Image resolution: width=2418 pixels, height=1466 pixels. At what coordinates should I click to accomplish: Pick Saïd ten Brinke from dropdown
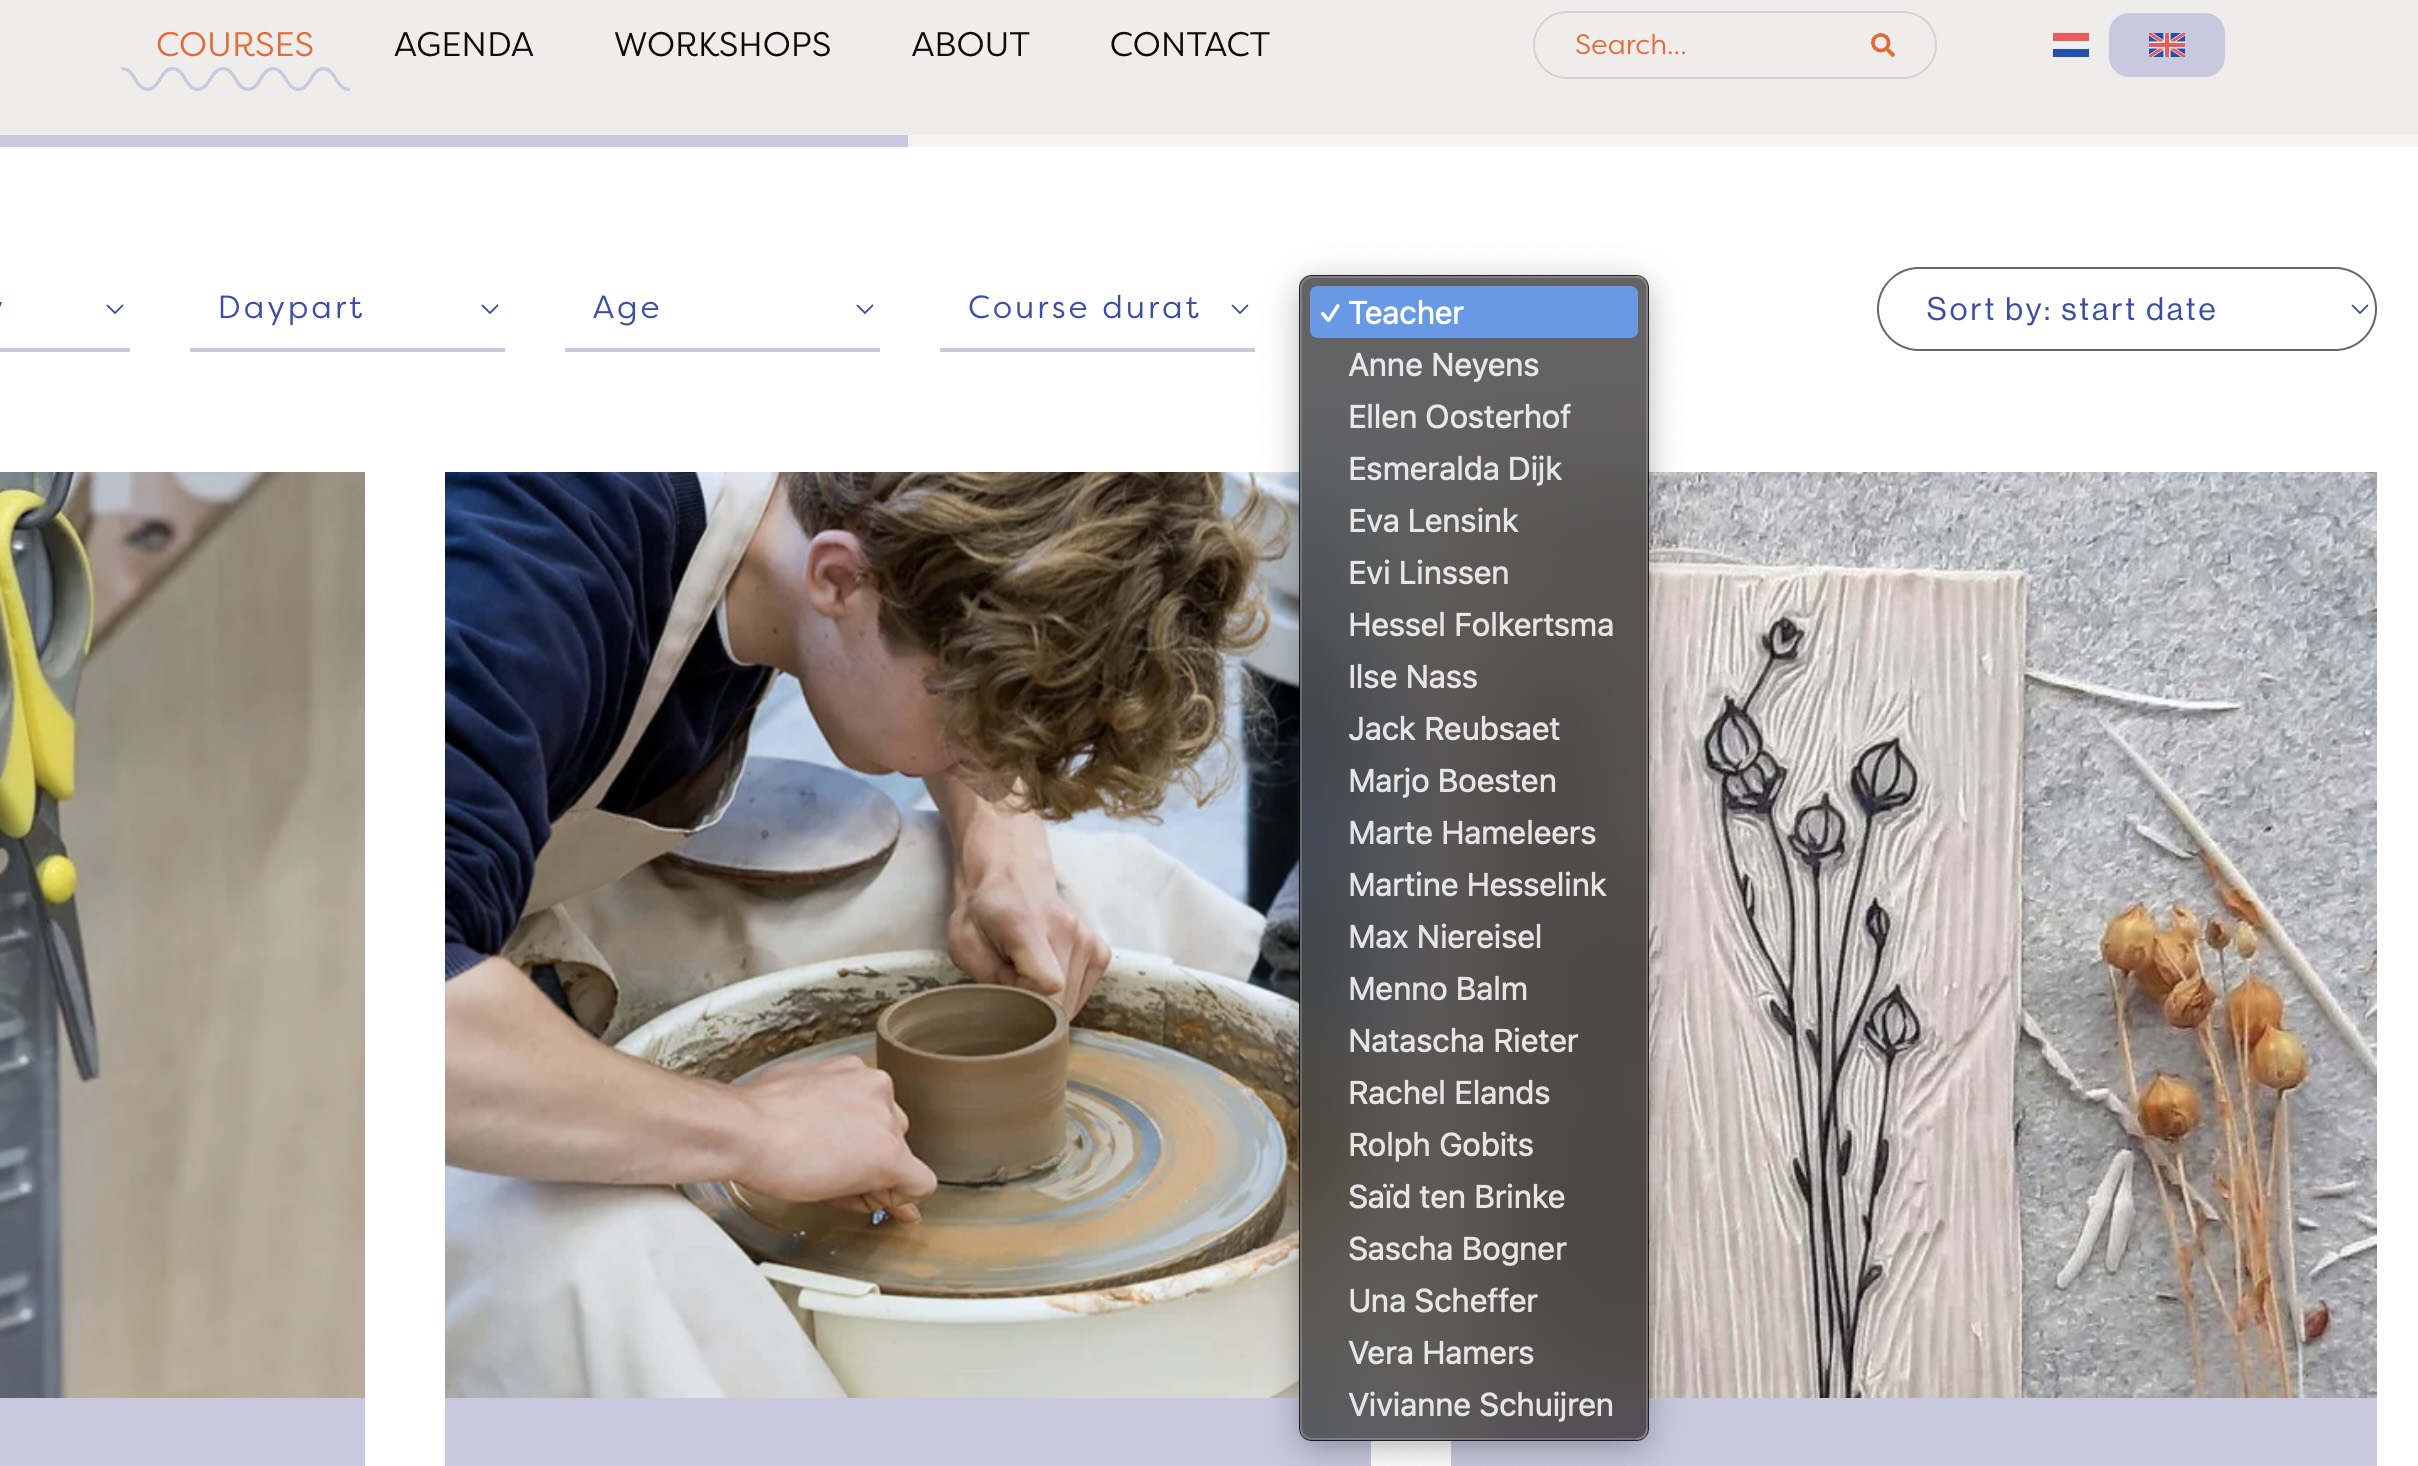click(x=1456, y=1197)
